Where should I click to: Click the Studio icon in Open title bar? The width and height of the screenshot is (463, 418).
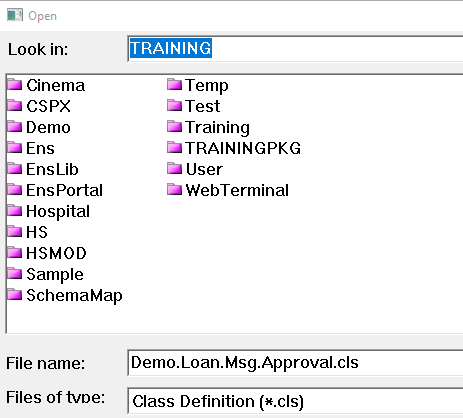coord(15,15)
